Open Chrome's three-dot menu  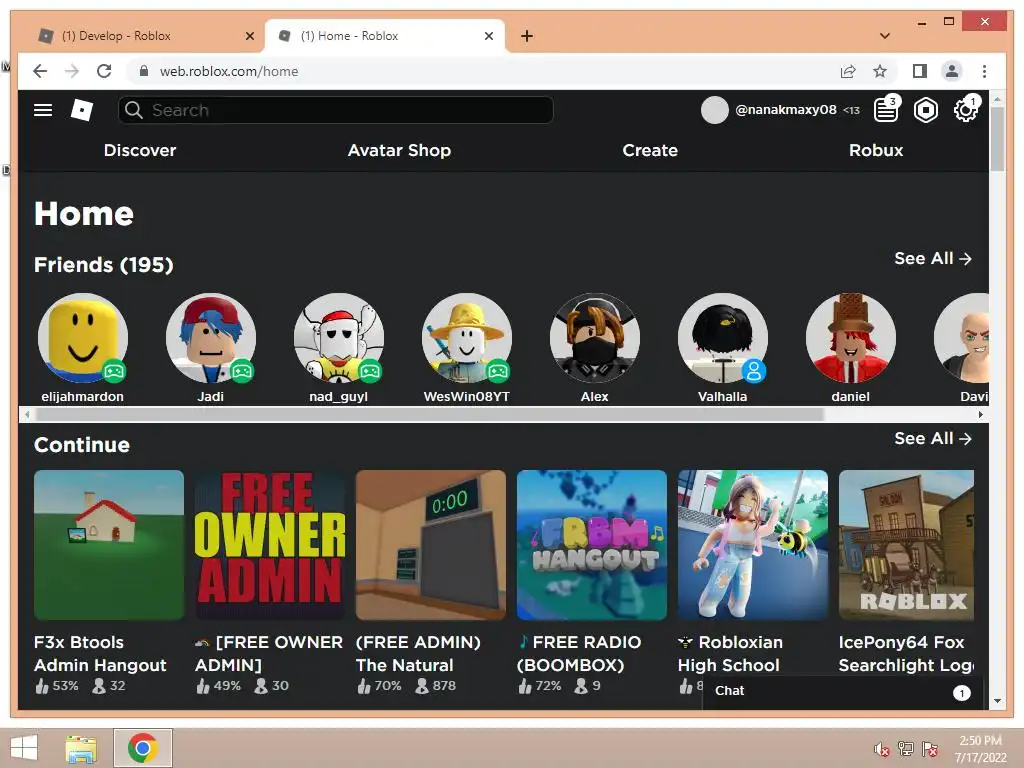[984, 71]
